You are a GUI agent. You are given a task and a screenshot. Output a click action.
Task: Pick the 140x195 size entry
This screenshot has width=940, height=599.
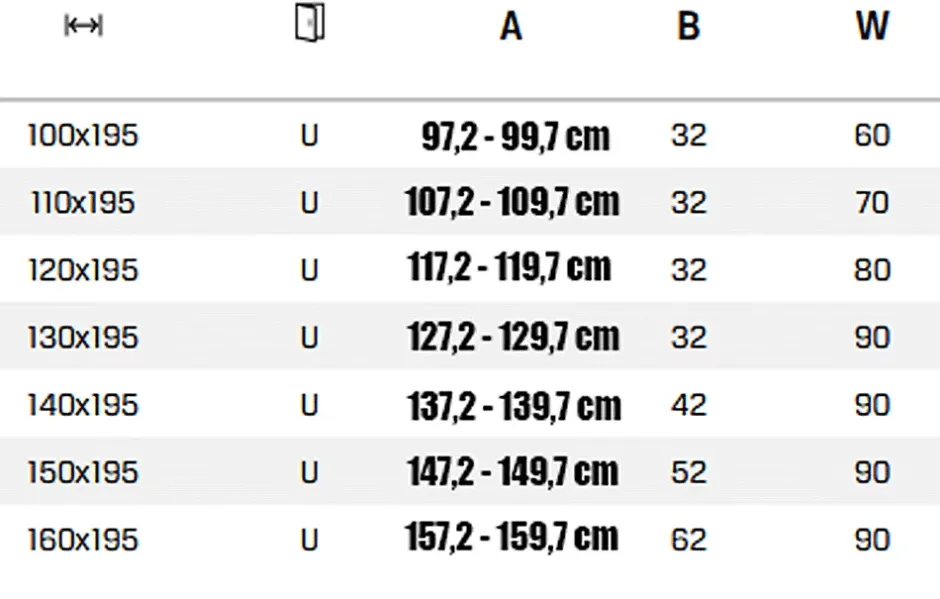click(x=83, y=405)
